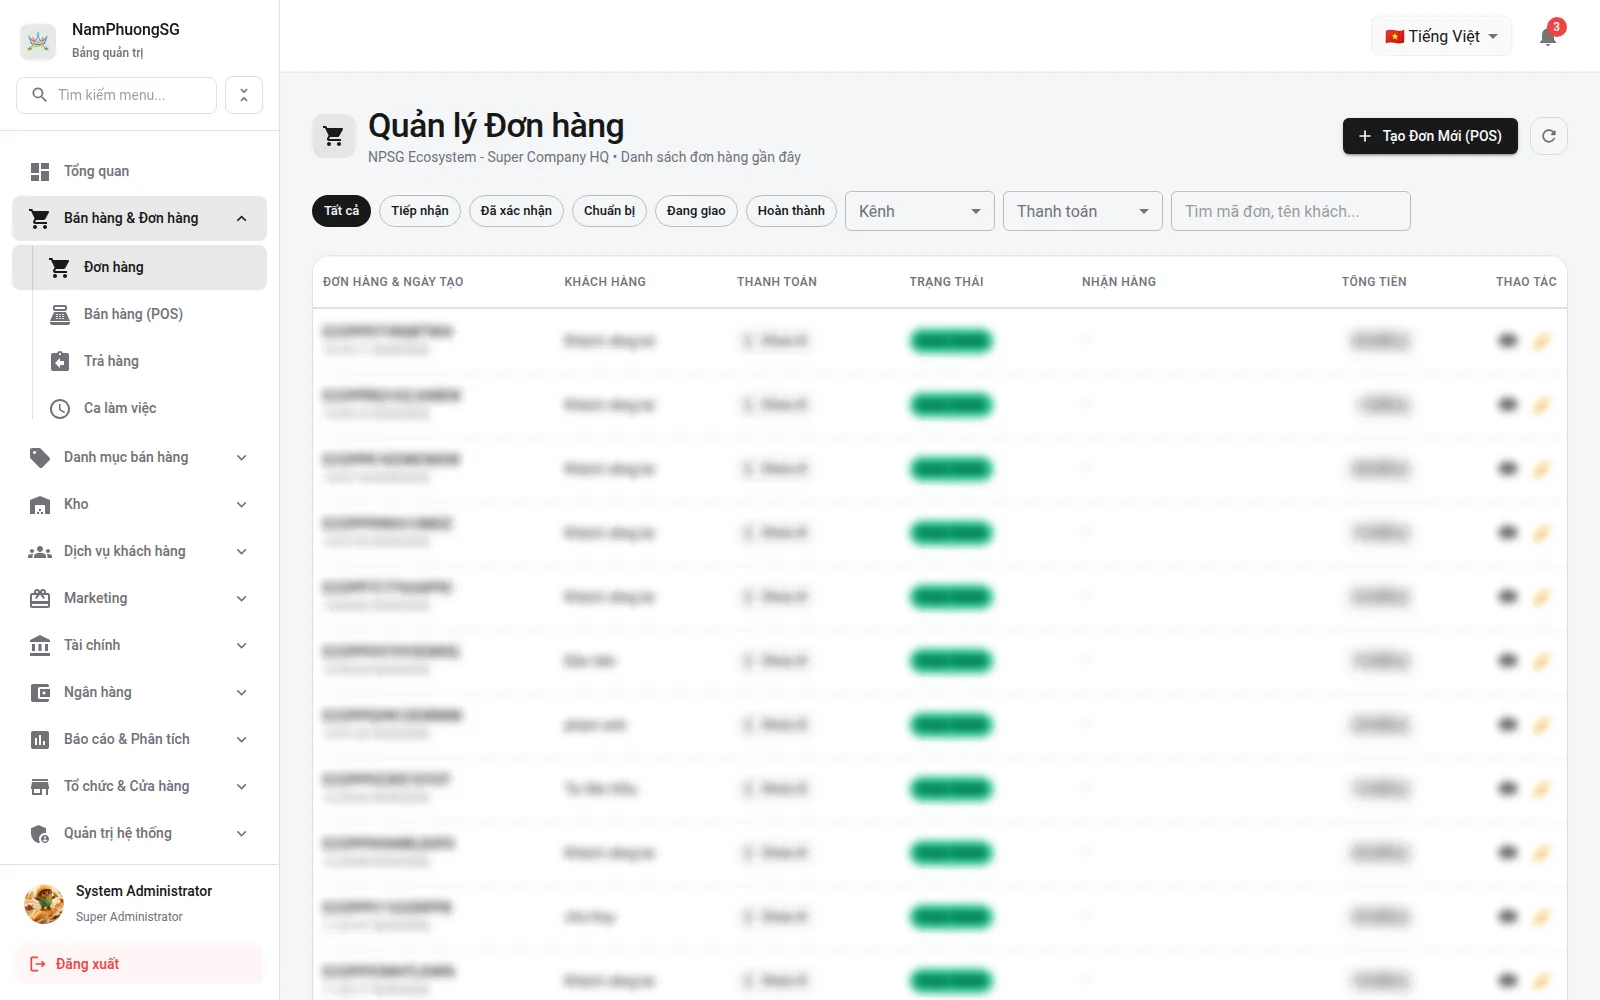Select the Đã xác nhận filter chip
The image size is (1600, 1000).
pyautogui.click(x=516, y=211)
